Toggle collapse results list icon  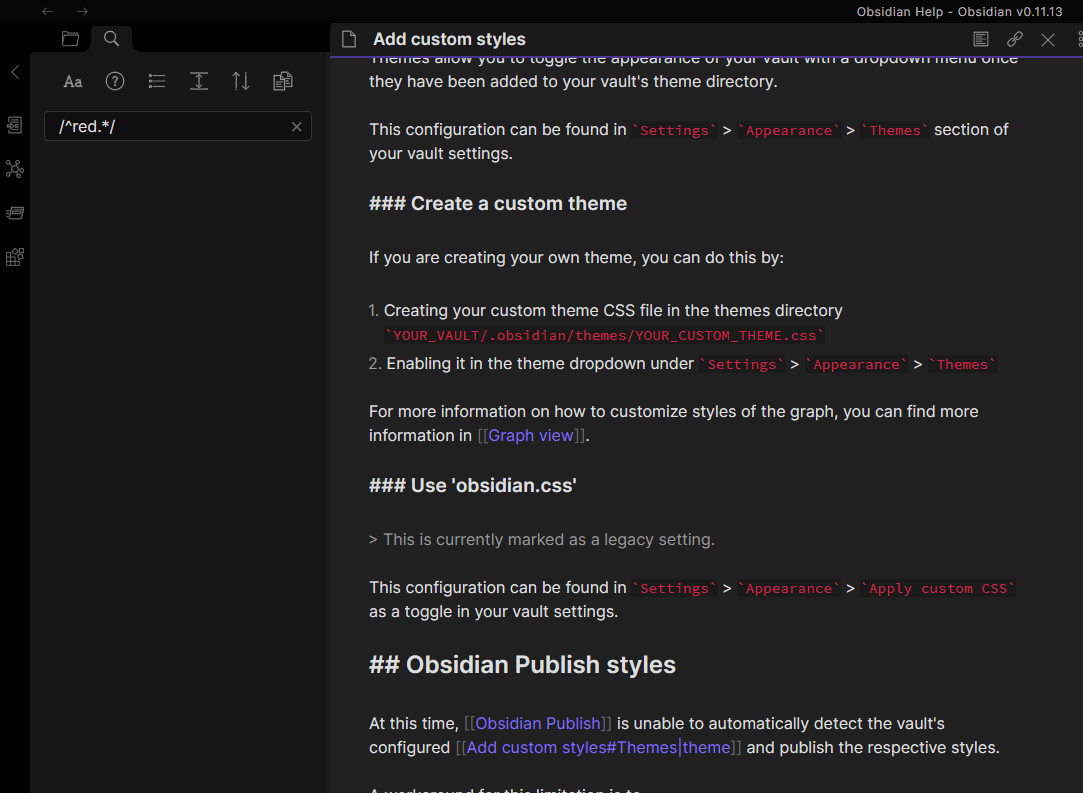157,82
